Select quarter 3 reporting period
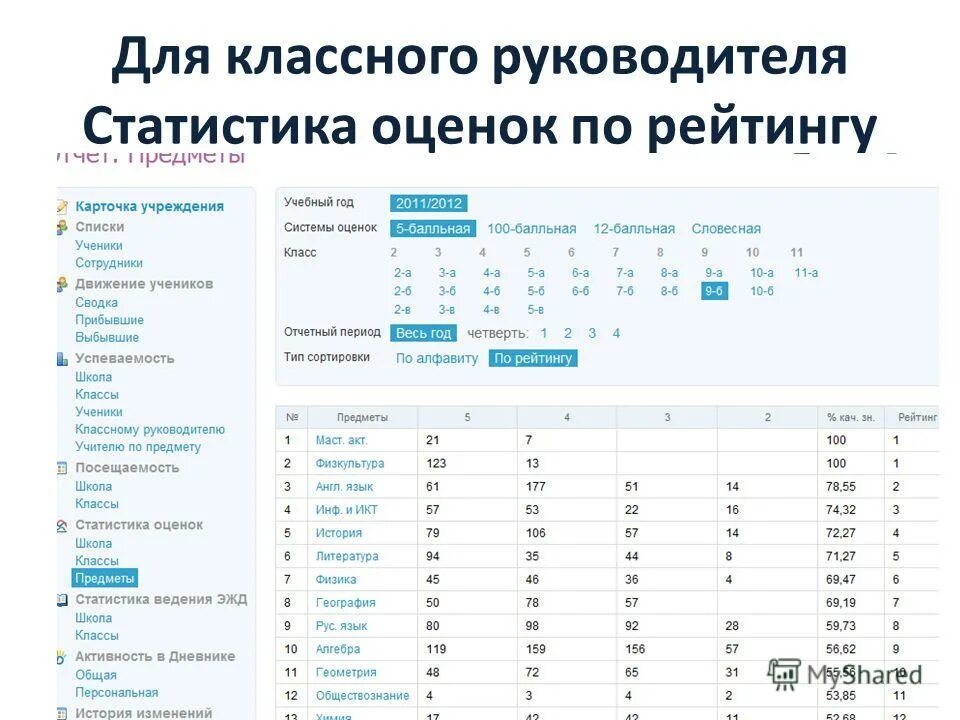960x720 pixels. click(592, 334)
